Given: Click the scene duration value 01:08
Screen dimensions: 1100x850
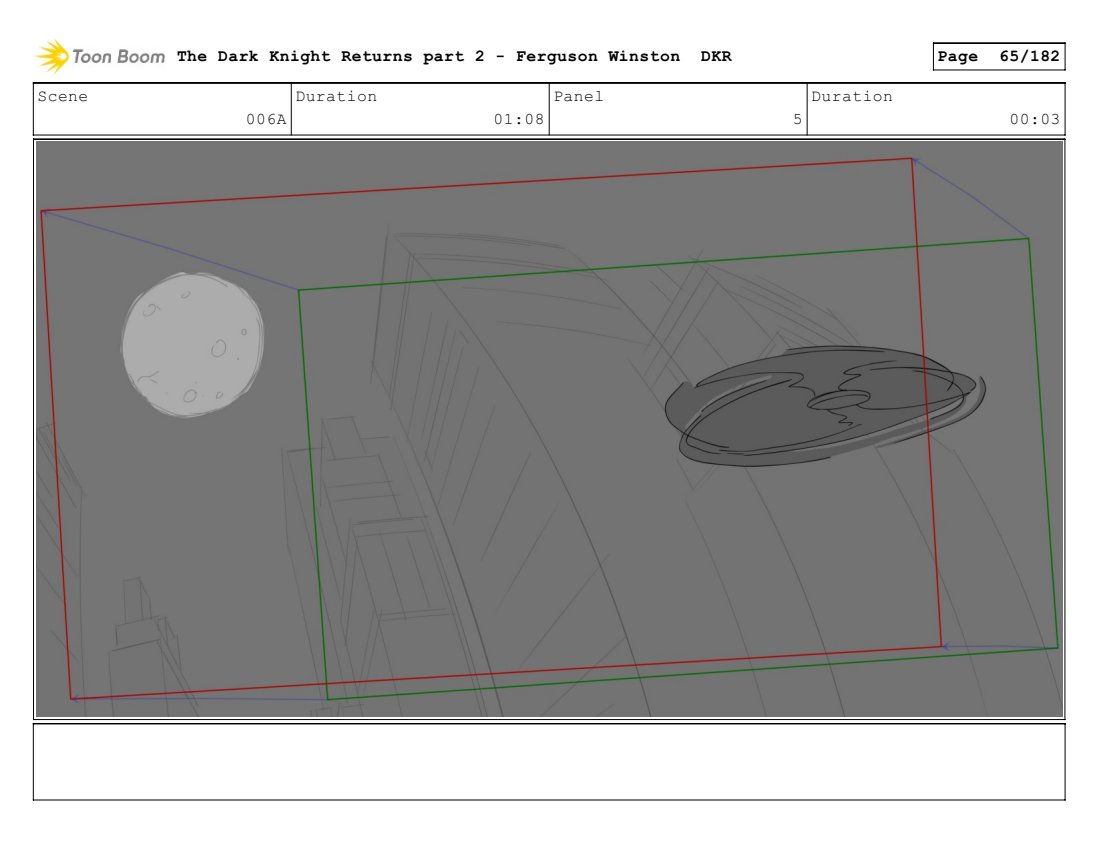Looking at the screenshot, I should click(518, 119).
